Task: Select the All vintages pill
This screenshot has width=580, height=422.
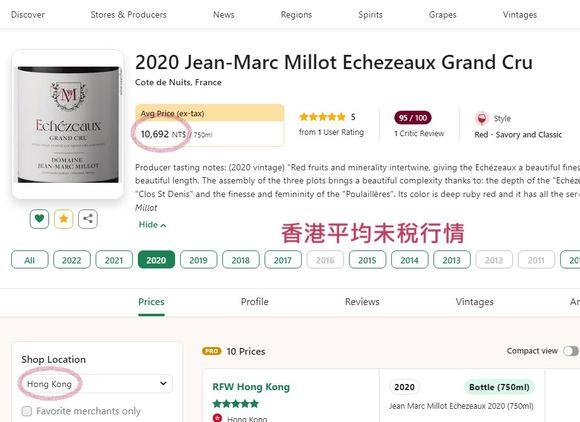Action: point(30,260)
